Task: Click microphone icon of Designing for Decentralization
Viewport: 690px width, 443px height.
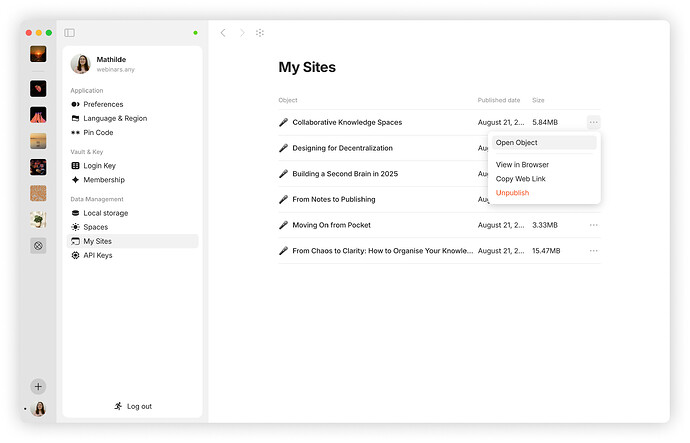Action: 283,148
